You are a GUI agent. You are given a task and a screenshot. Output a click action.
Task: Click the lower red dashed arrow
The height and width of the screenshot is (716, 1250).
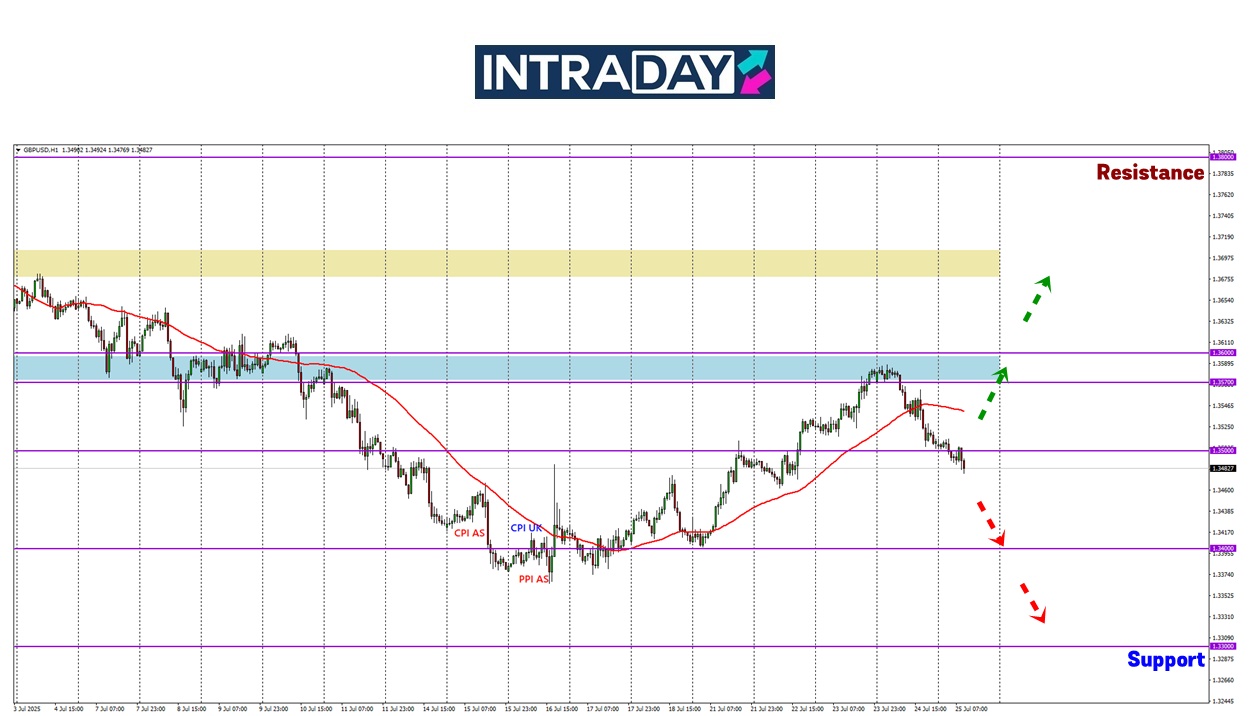[x=1032, y=602]
